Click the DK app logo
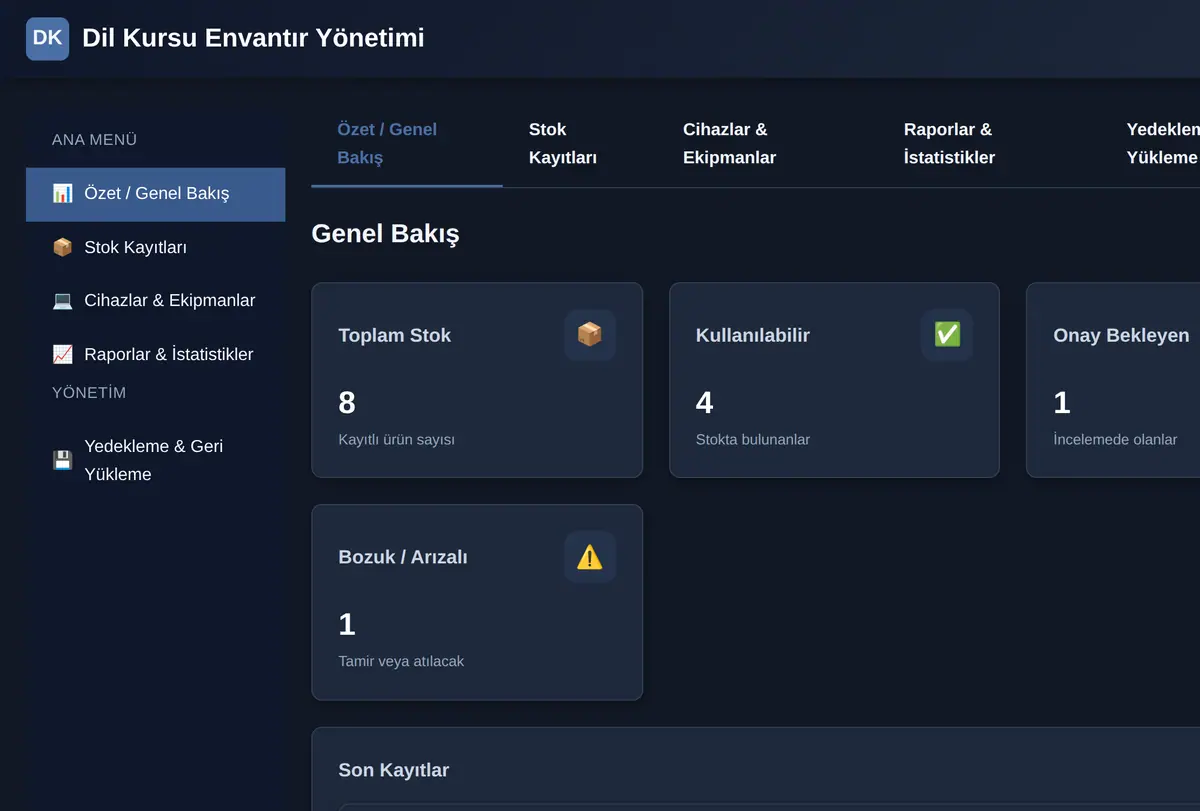Screen dimensions: 1200x811 pos(47,39)
